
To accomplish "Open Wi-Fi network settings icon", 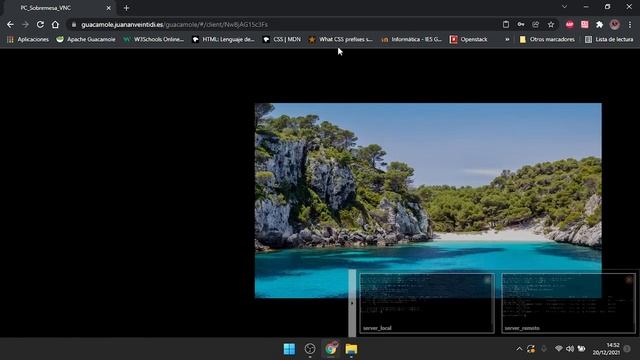I will click(x=559, y=349).
